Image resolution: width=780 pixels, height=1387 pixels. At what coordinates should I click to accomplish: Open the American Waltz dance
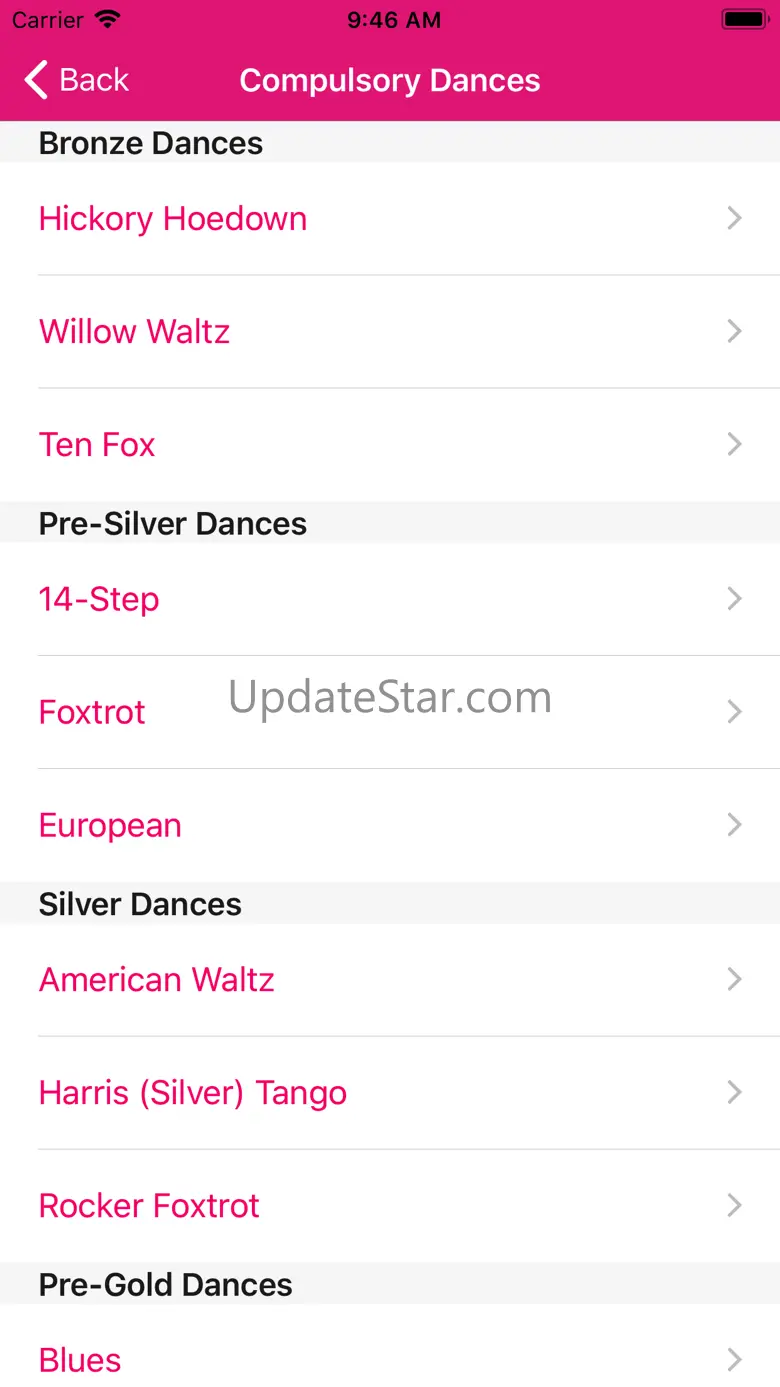click(390, 979)
